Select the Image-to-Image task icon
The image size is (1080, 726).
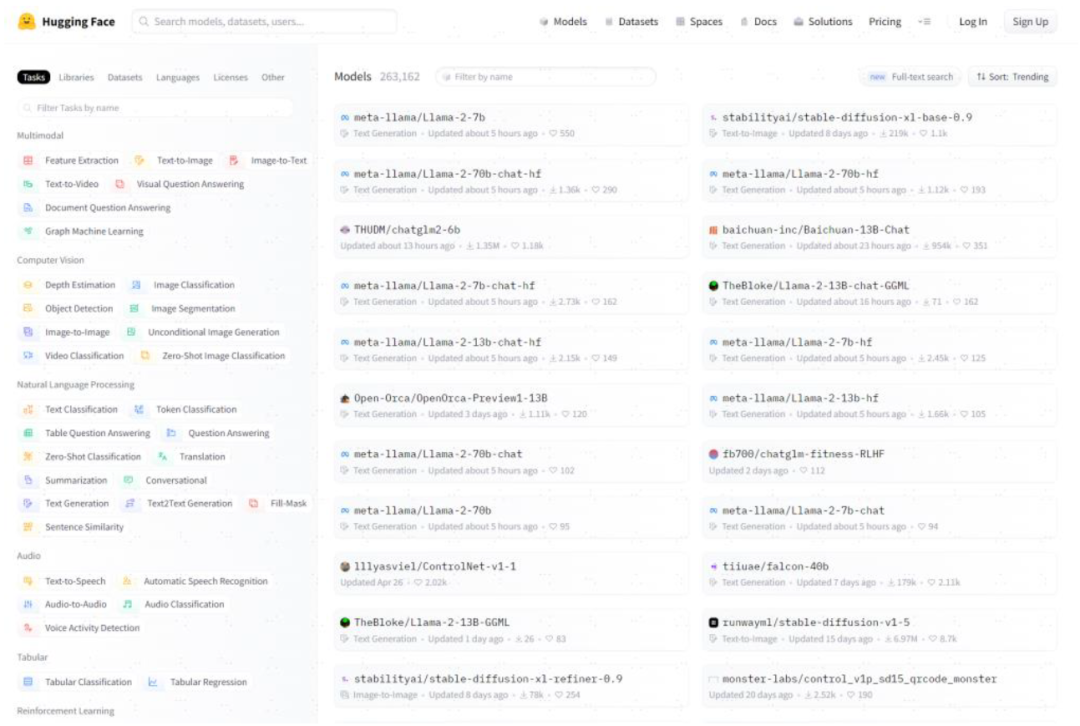[28, 332]
